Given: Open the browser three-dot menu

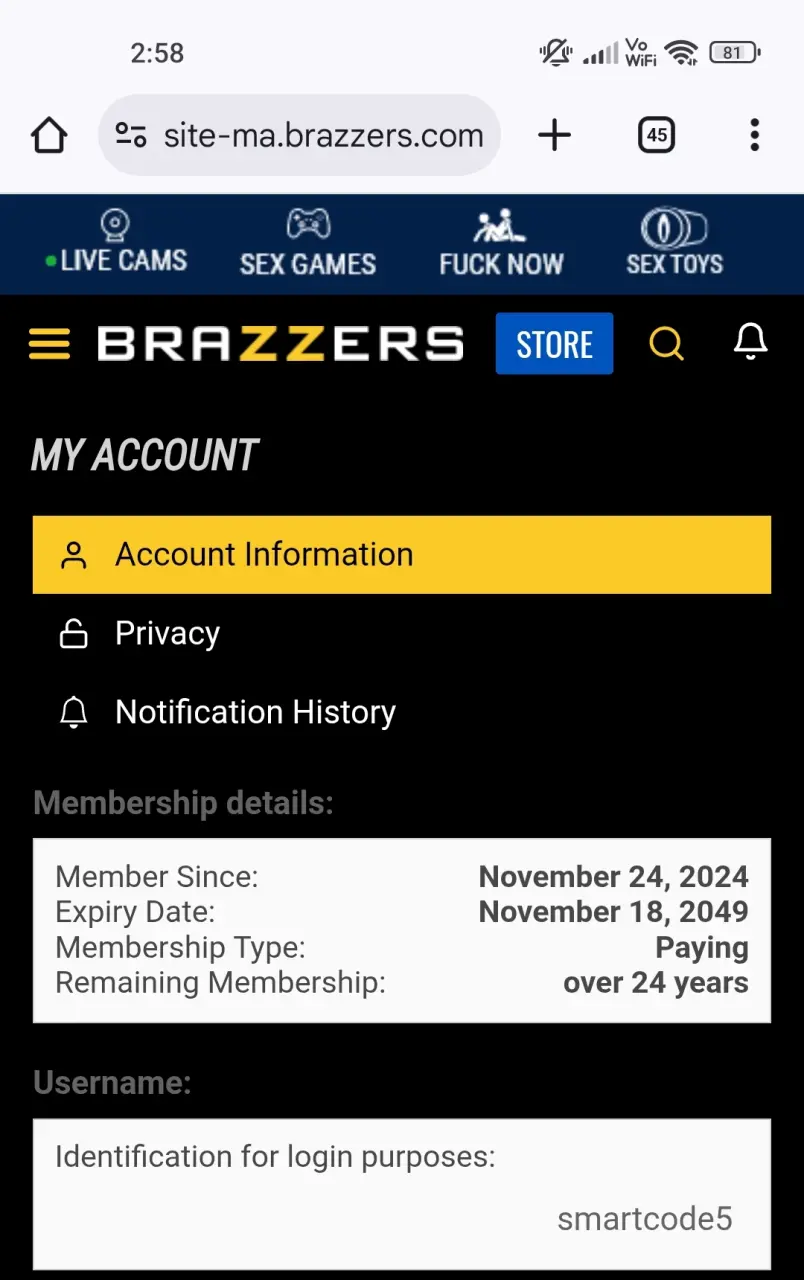Looking at the screenshot, I should [x=754, y=135].
